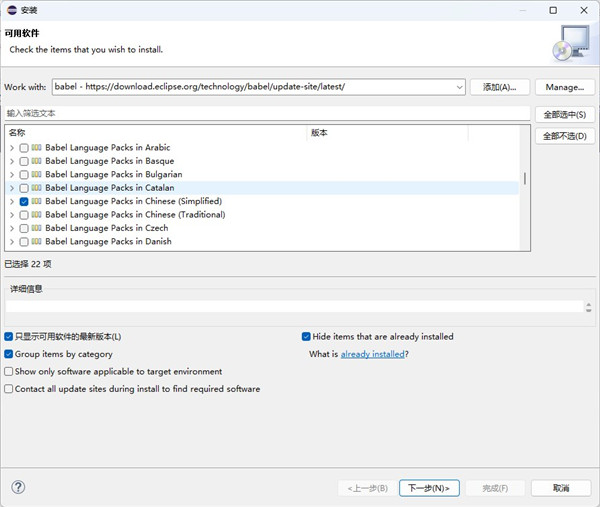Click the category icon beside Czech language packs
Screen dimensions: 600x507
click(x=36, y=228)
